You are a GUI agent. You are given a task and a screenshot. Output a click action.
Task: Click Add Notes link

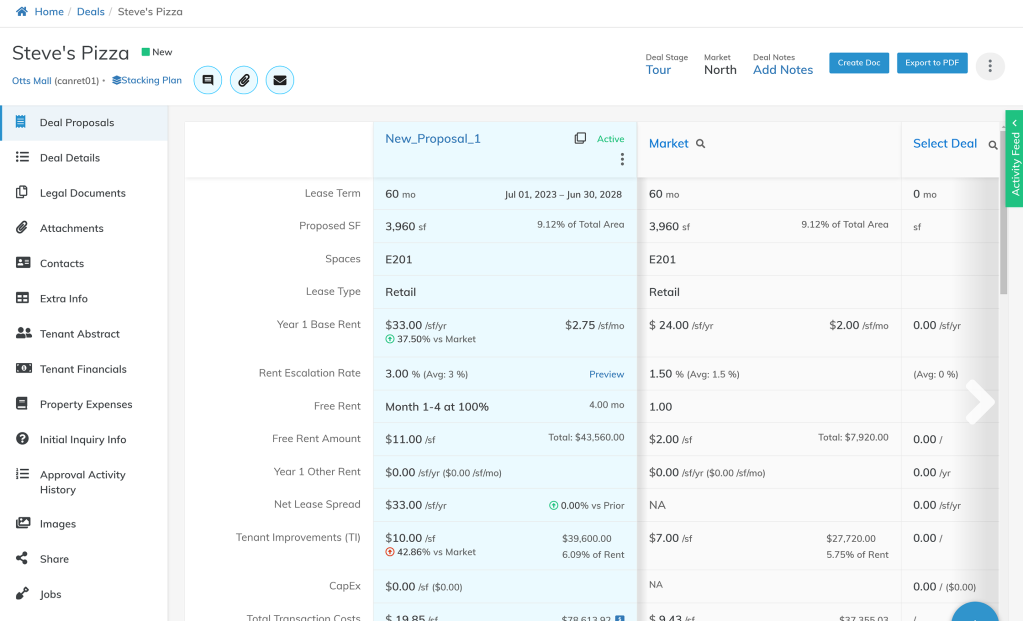(x=783, y=70)
